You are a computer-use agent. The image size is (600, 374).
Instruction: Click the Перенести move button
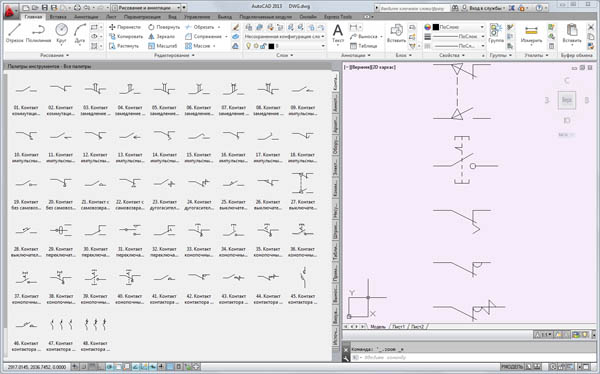click(x=125, y=27)
